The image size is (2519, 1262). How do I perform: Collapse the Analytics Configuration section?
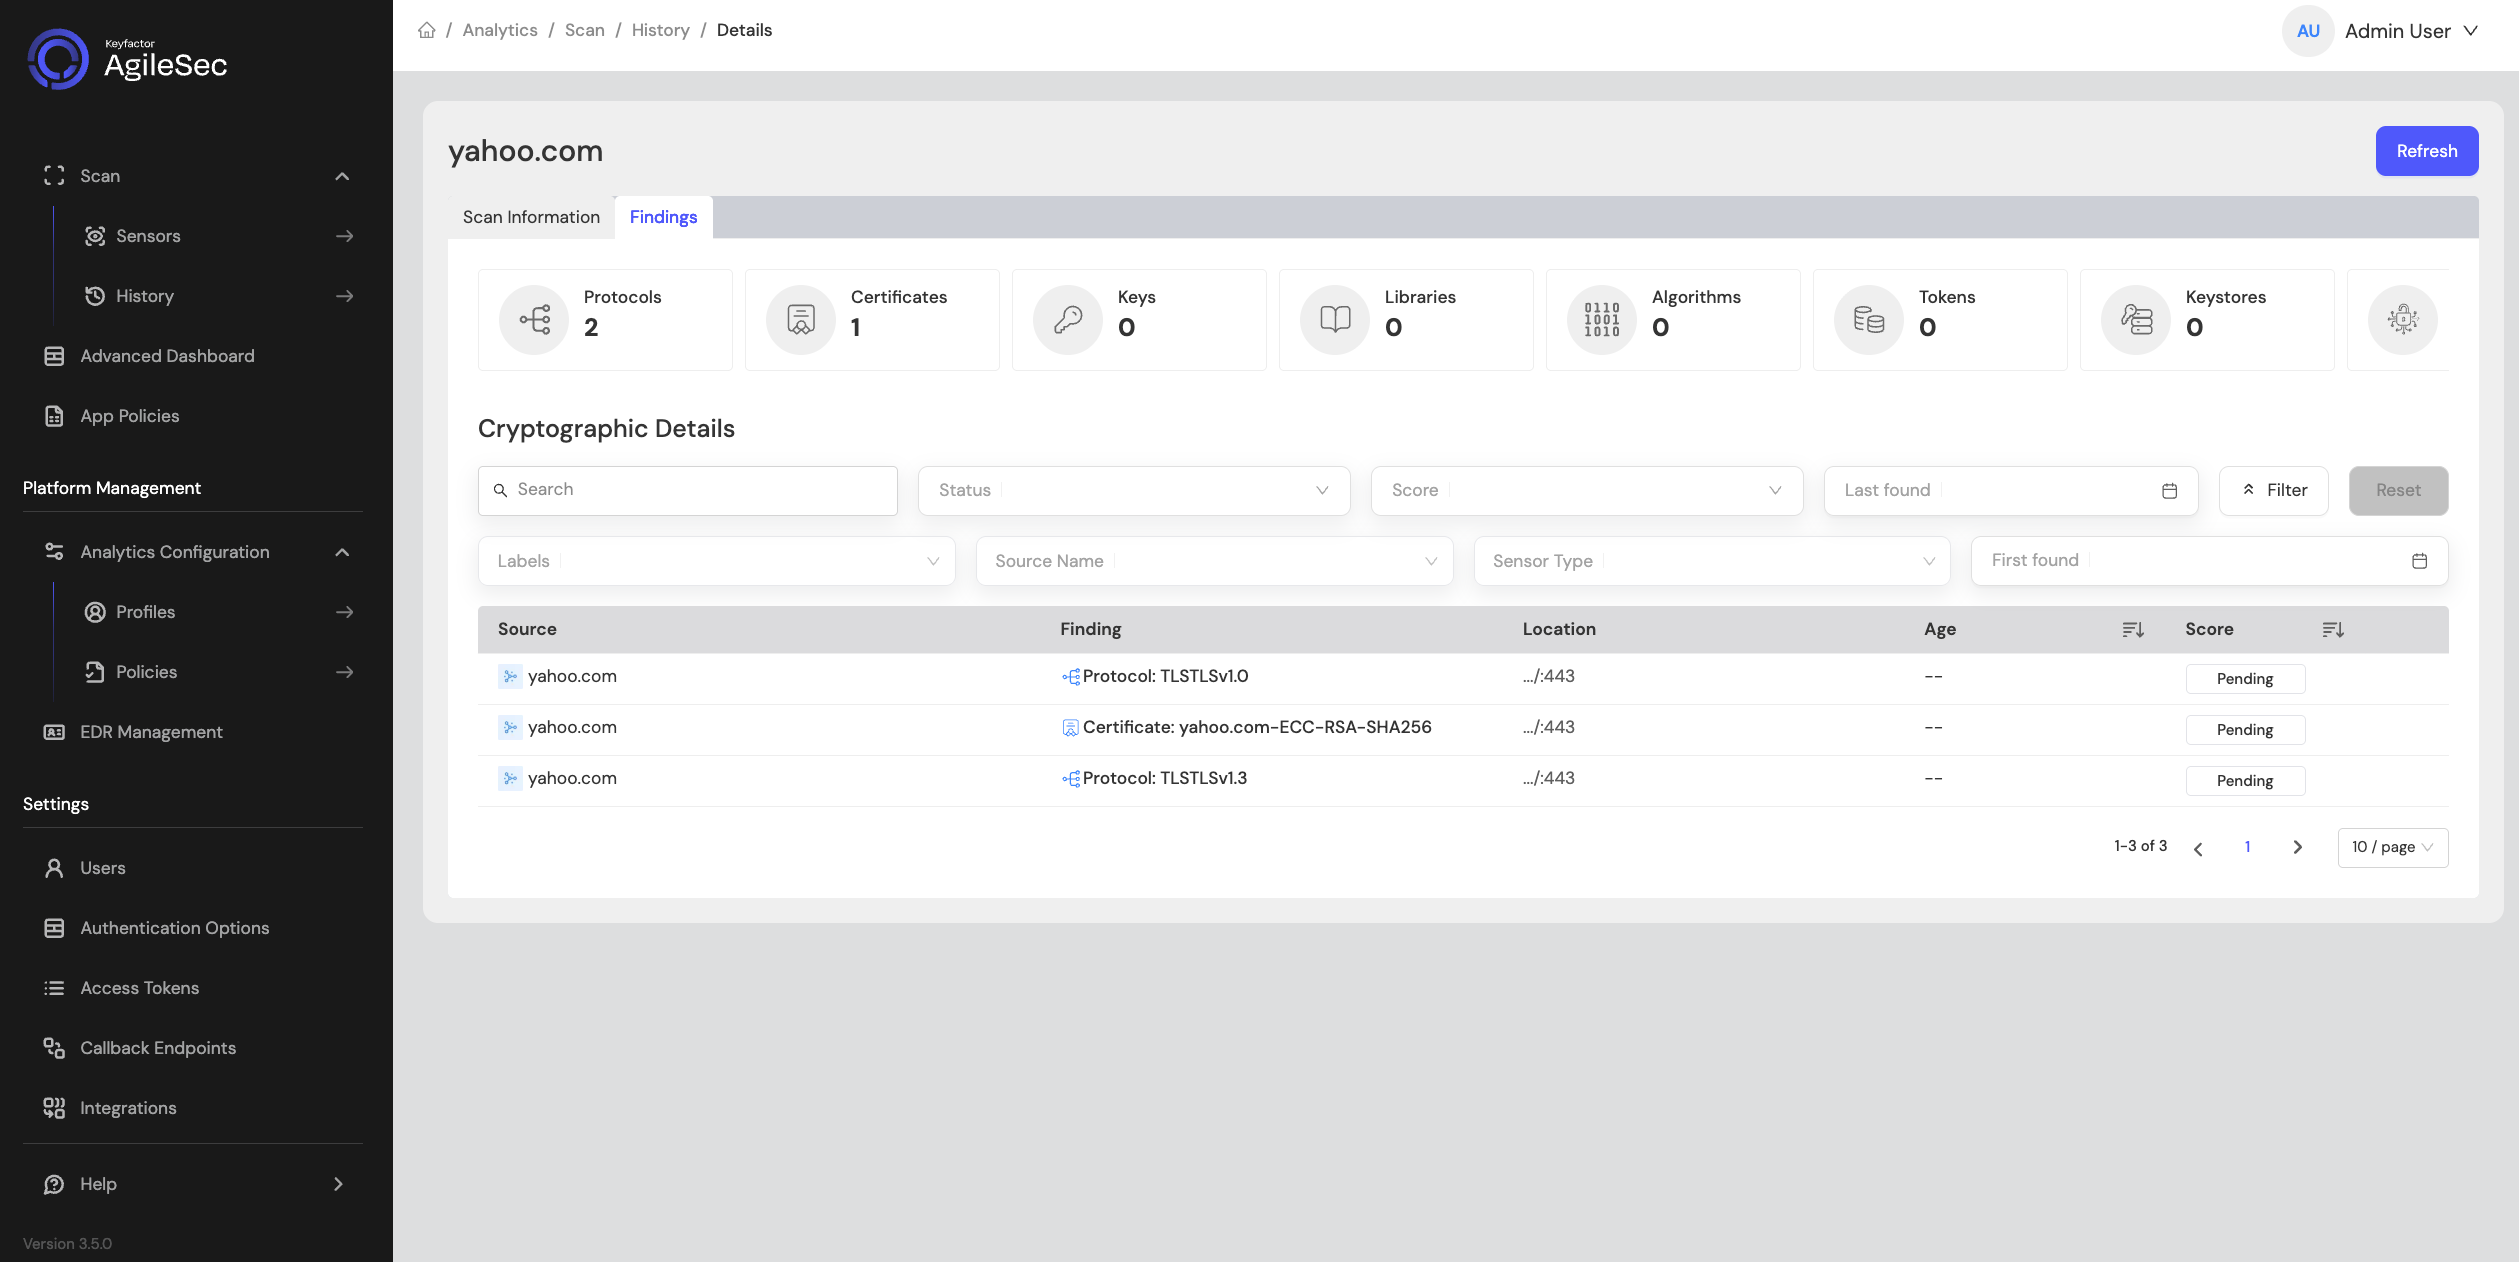tap(342, 552)
